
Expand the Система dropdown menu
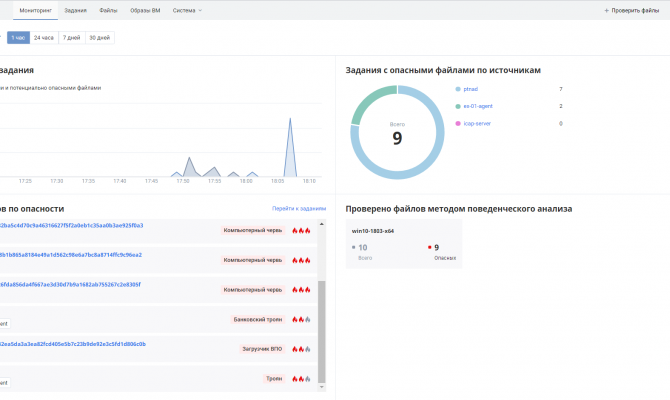[187, 10]
